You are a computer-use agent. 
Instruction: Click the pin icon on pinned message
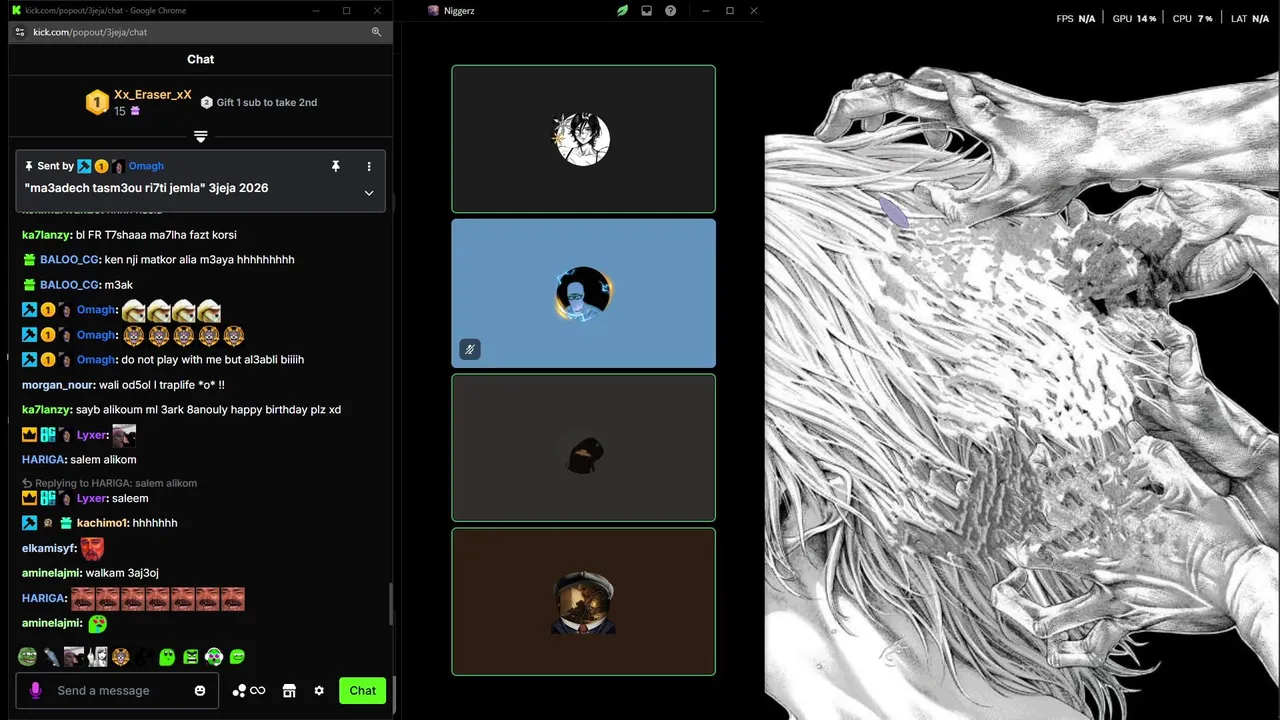pos(336,166)
